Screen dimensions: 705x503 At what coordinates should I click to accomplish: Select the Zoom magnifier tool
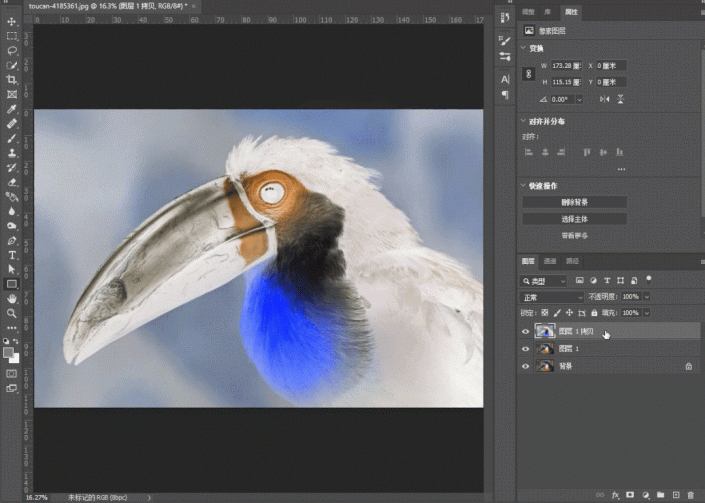tap(12, 312)
